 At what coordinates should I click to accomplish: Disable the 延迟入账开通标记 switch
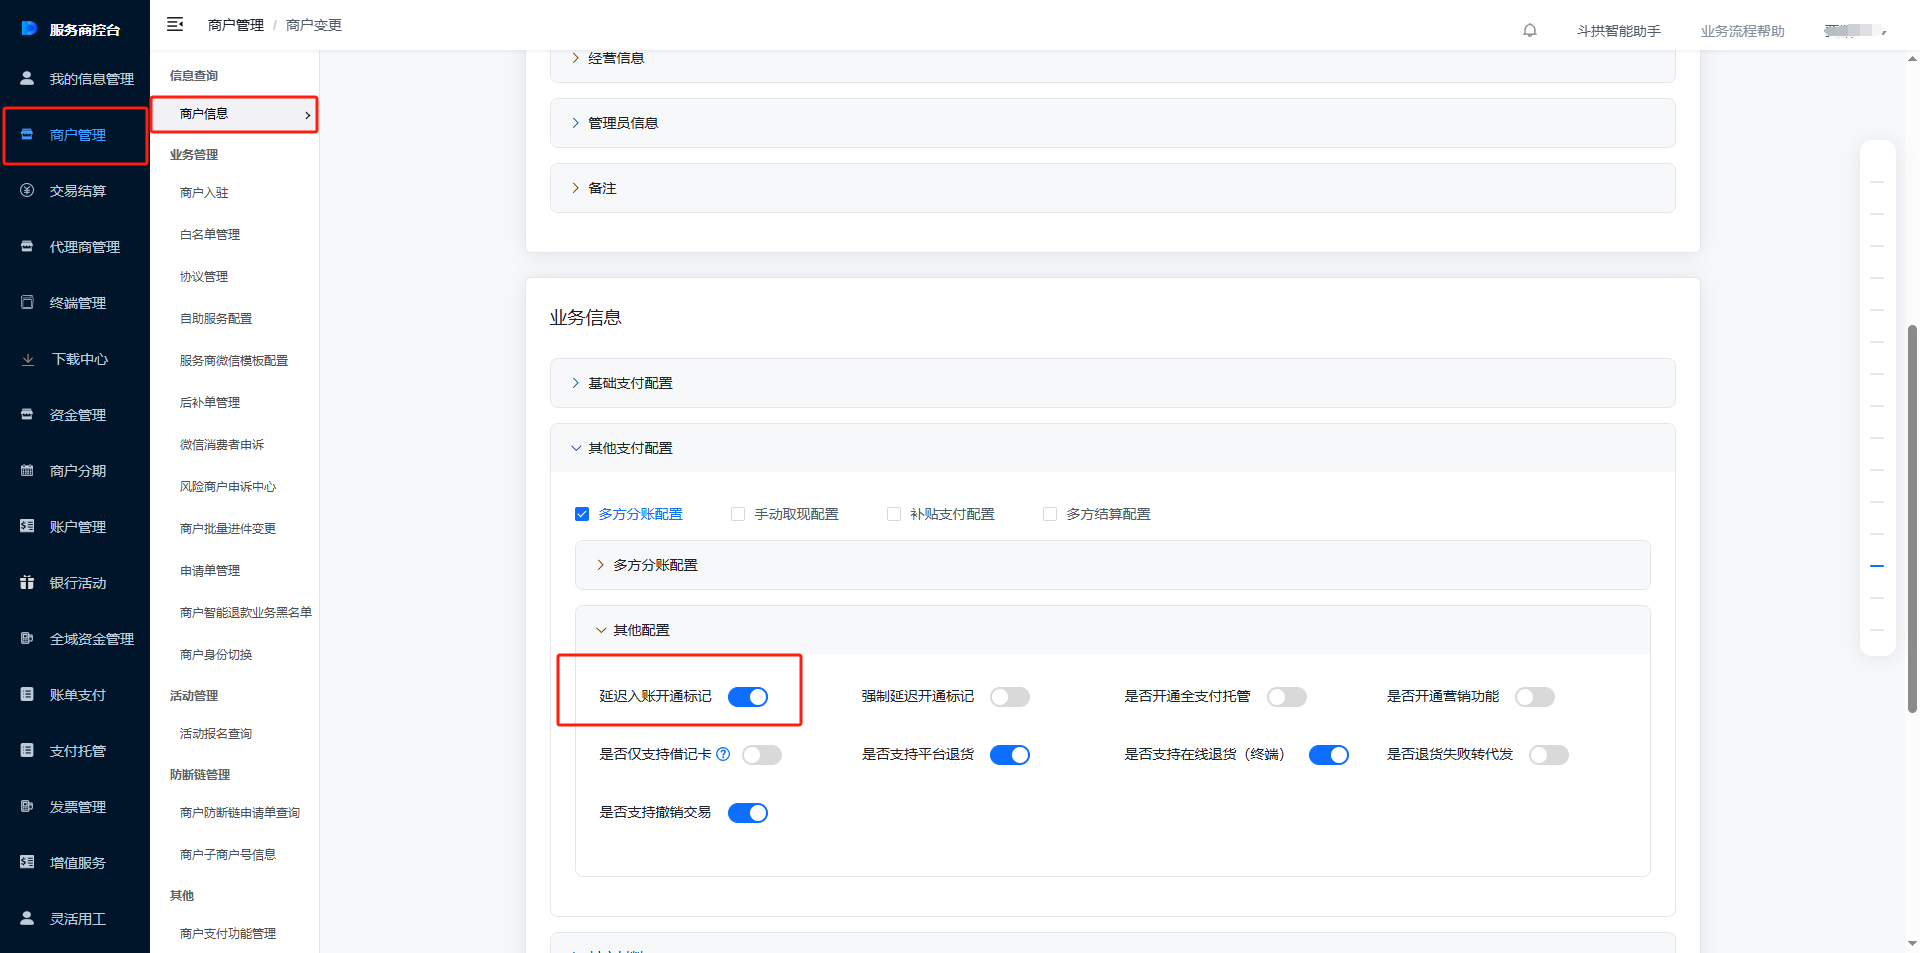point(747,697)
